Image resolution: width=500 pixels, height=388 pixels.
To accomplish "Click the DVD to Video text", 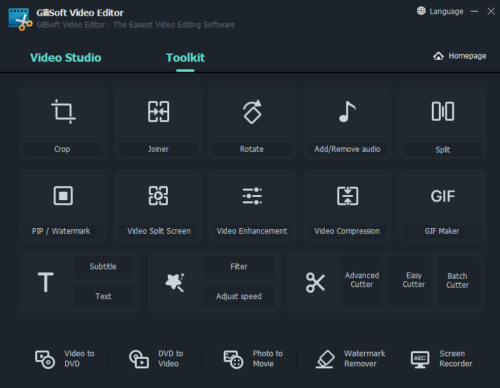I will coord(171,359).
